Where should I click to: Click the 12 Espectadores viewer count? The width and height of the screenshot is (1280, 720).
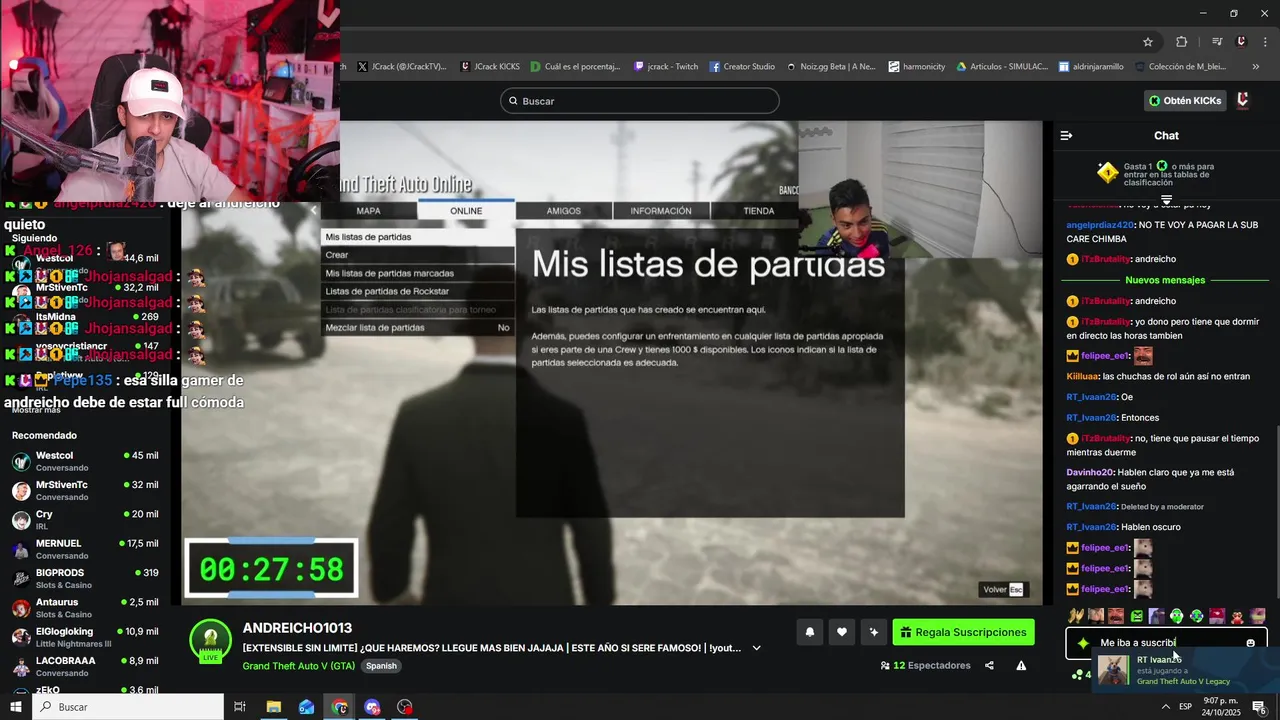[925, 665]
